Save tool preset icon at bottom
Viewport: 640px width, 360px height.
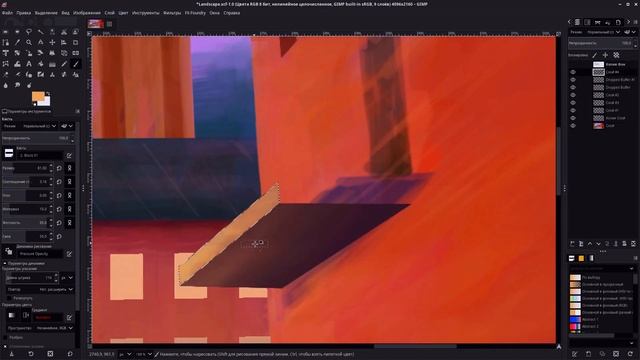point(11,354)
